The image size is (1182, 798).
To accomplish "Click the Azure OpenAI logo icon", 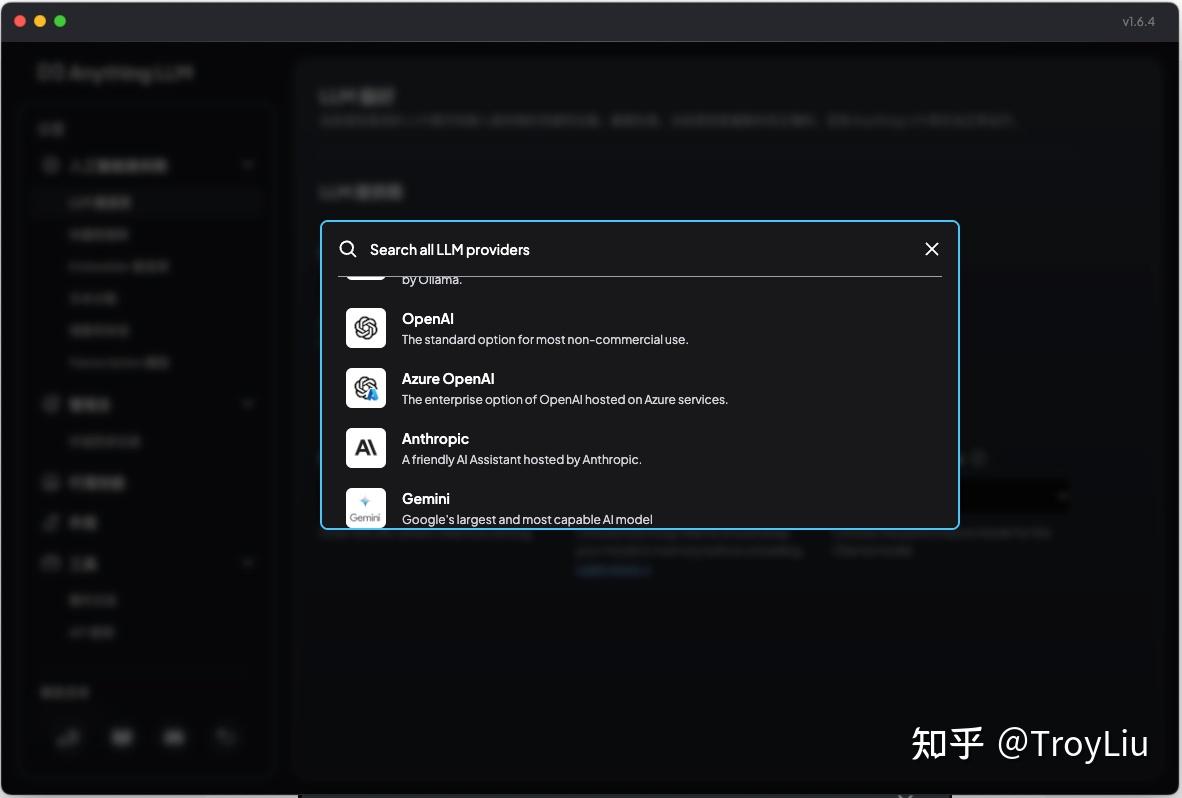I will [366, 388].
